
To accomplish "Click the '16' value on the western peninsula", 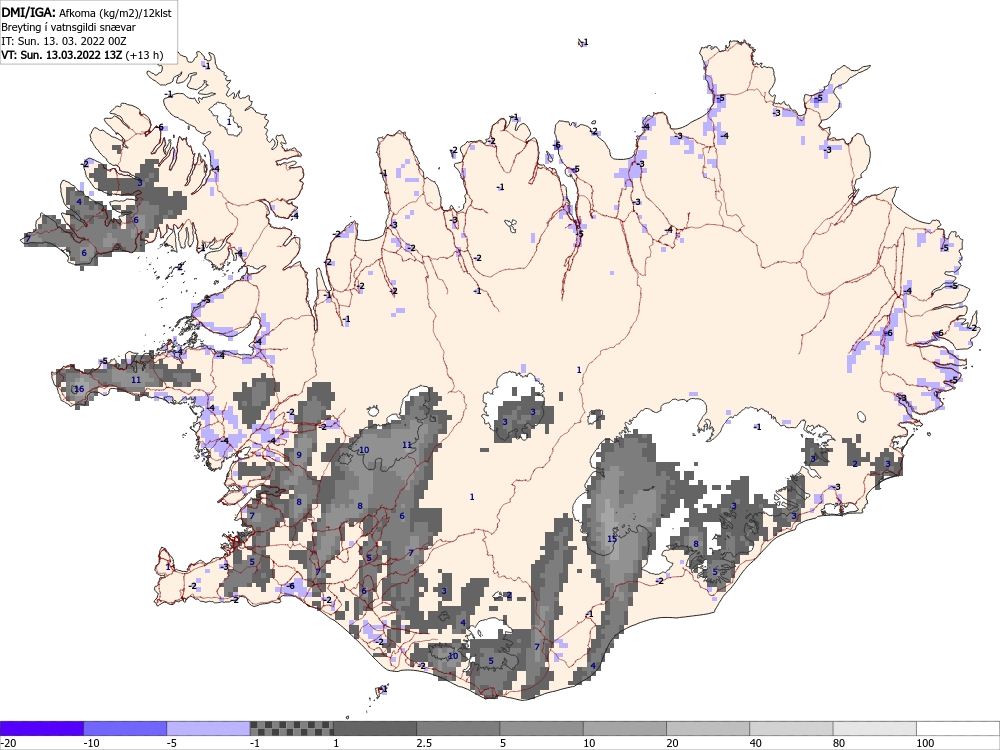I will click(x=79, y=389).
